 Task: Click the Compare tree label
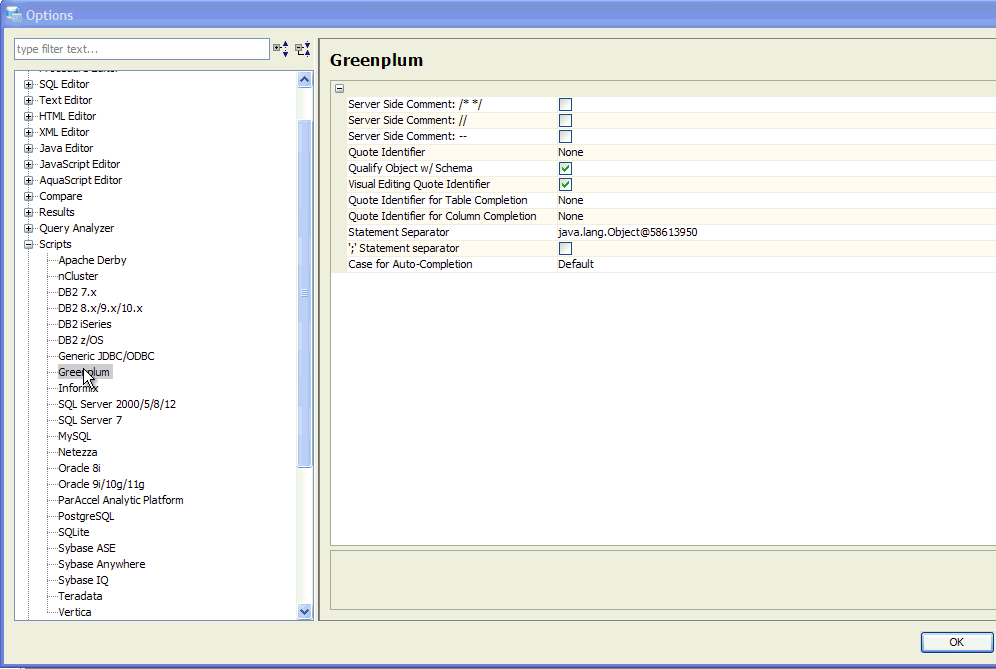click(60, 196)
